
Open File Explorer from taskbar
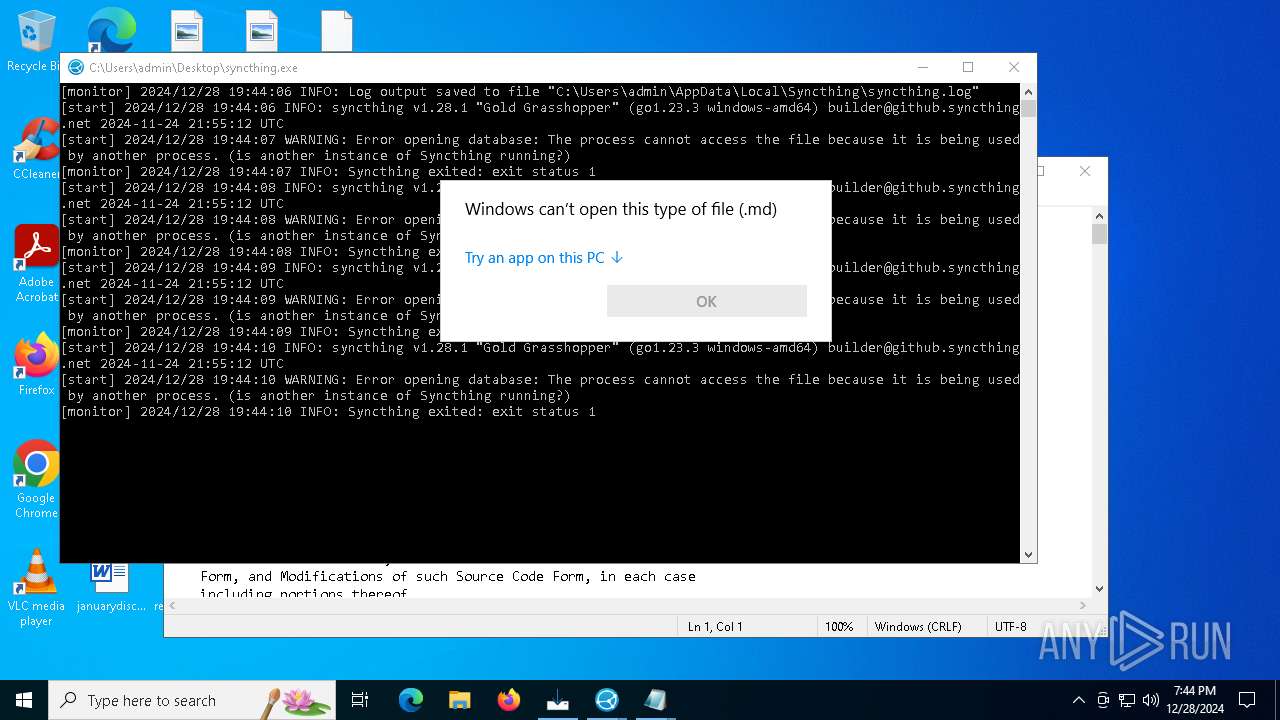(x=460, y=700)
